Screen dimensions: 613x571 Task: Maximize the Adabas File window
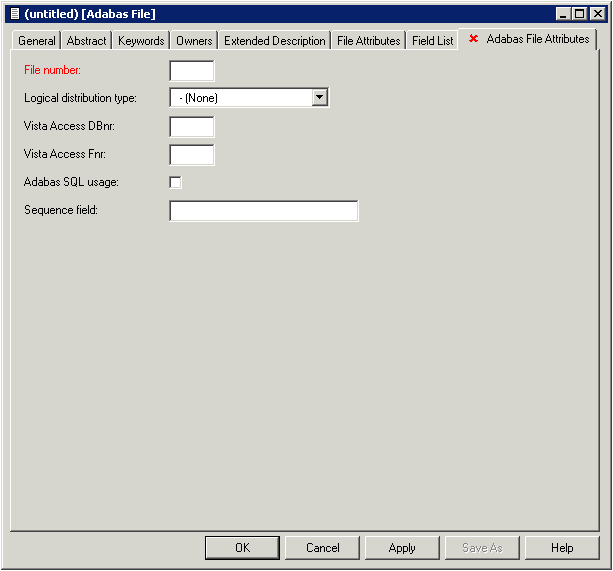[580, 13]
